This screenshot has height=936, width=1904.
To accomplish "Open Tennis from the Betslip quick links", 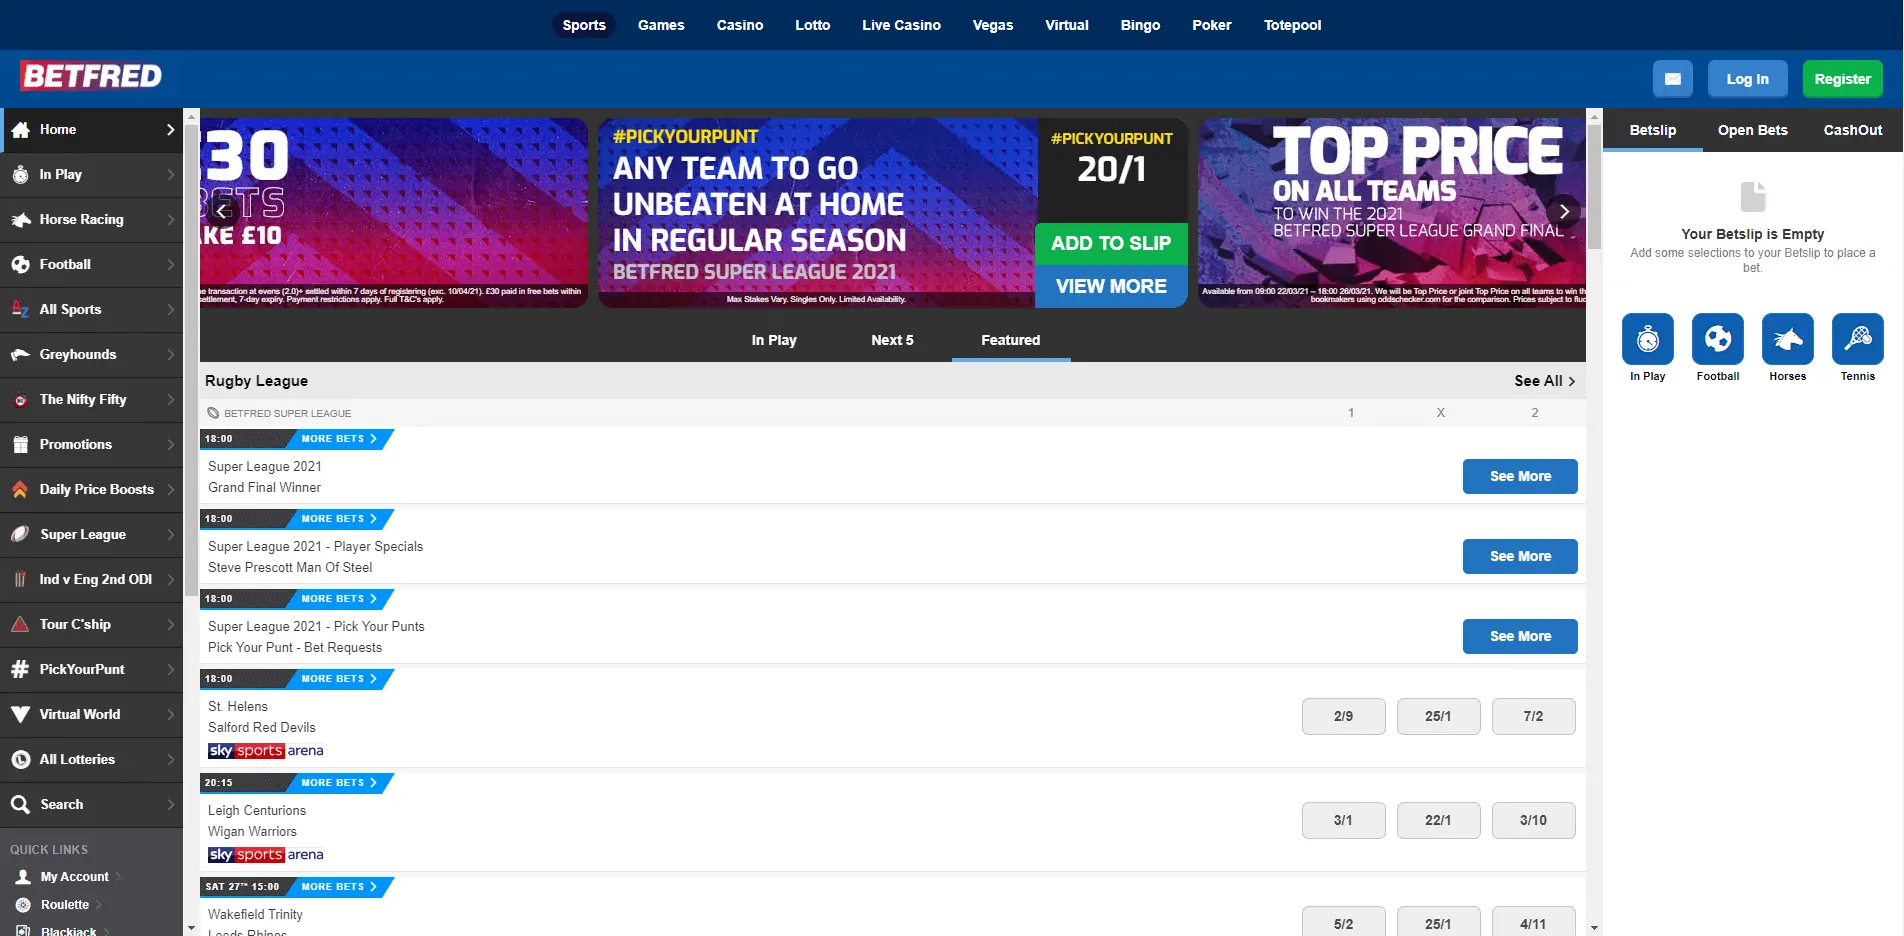I will click(x=1857, y=338).
